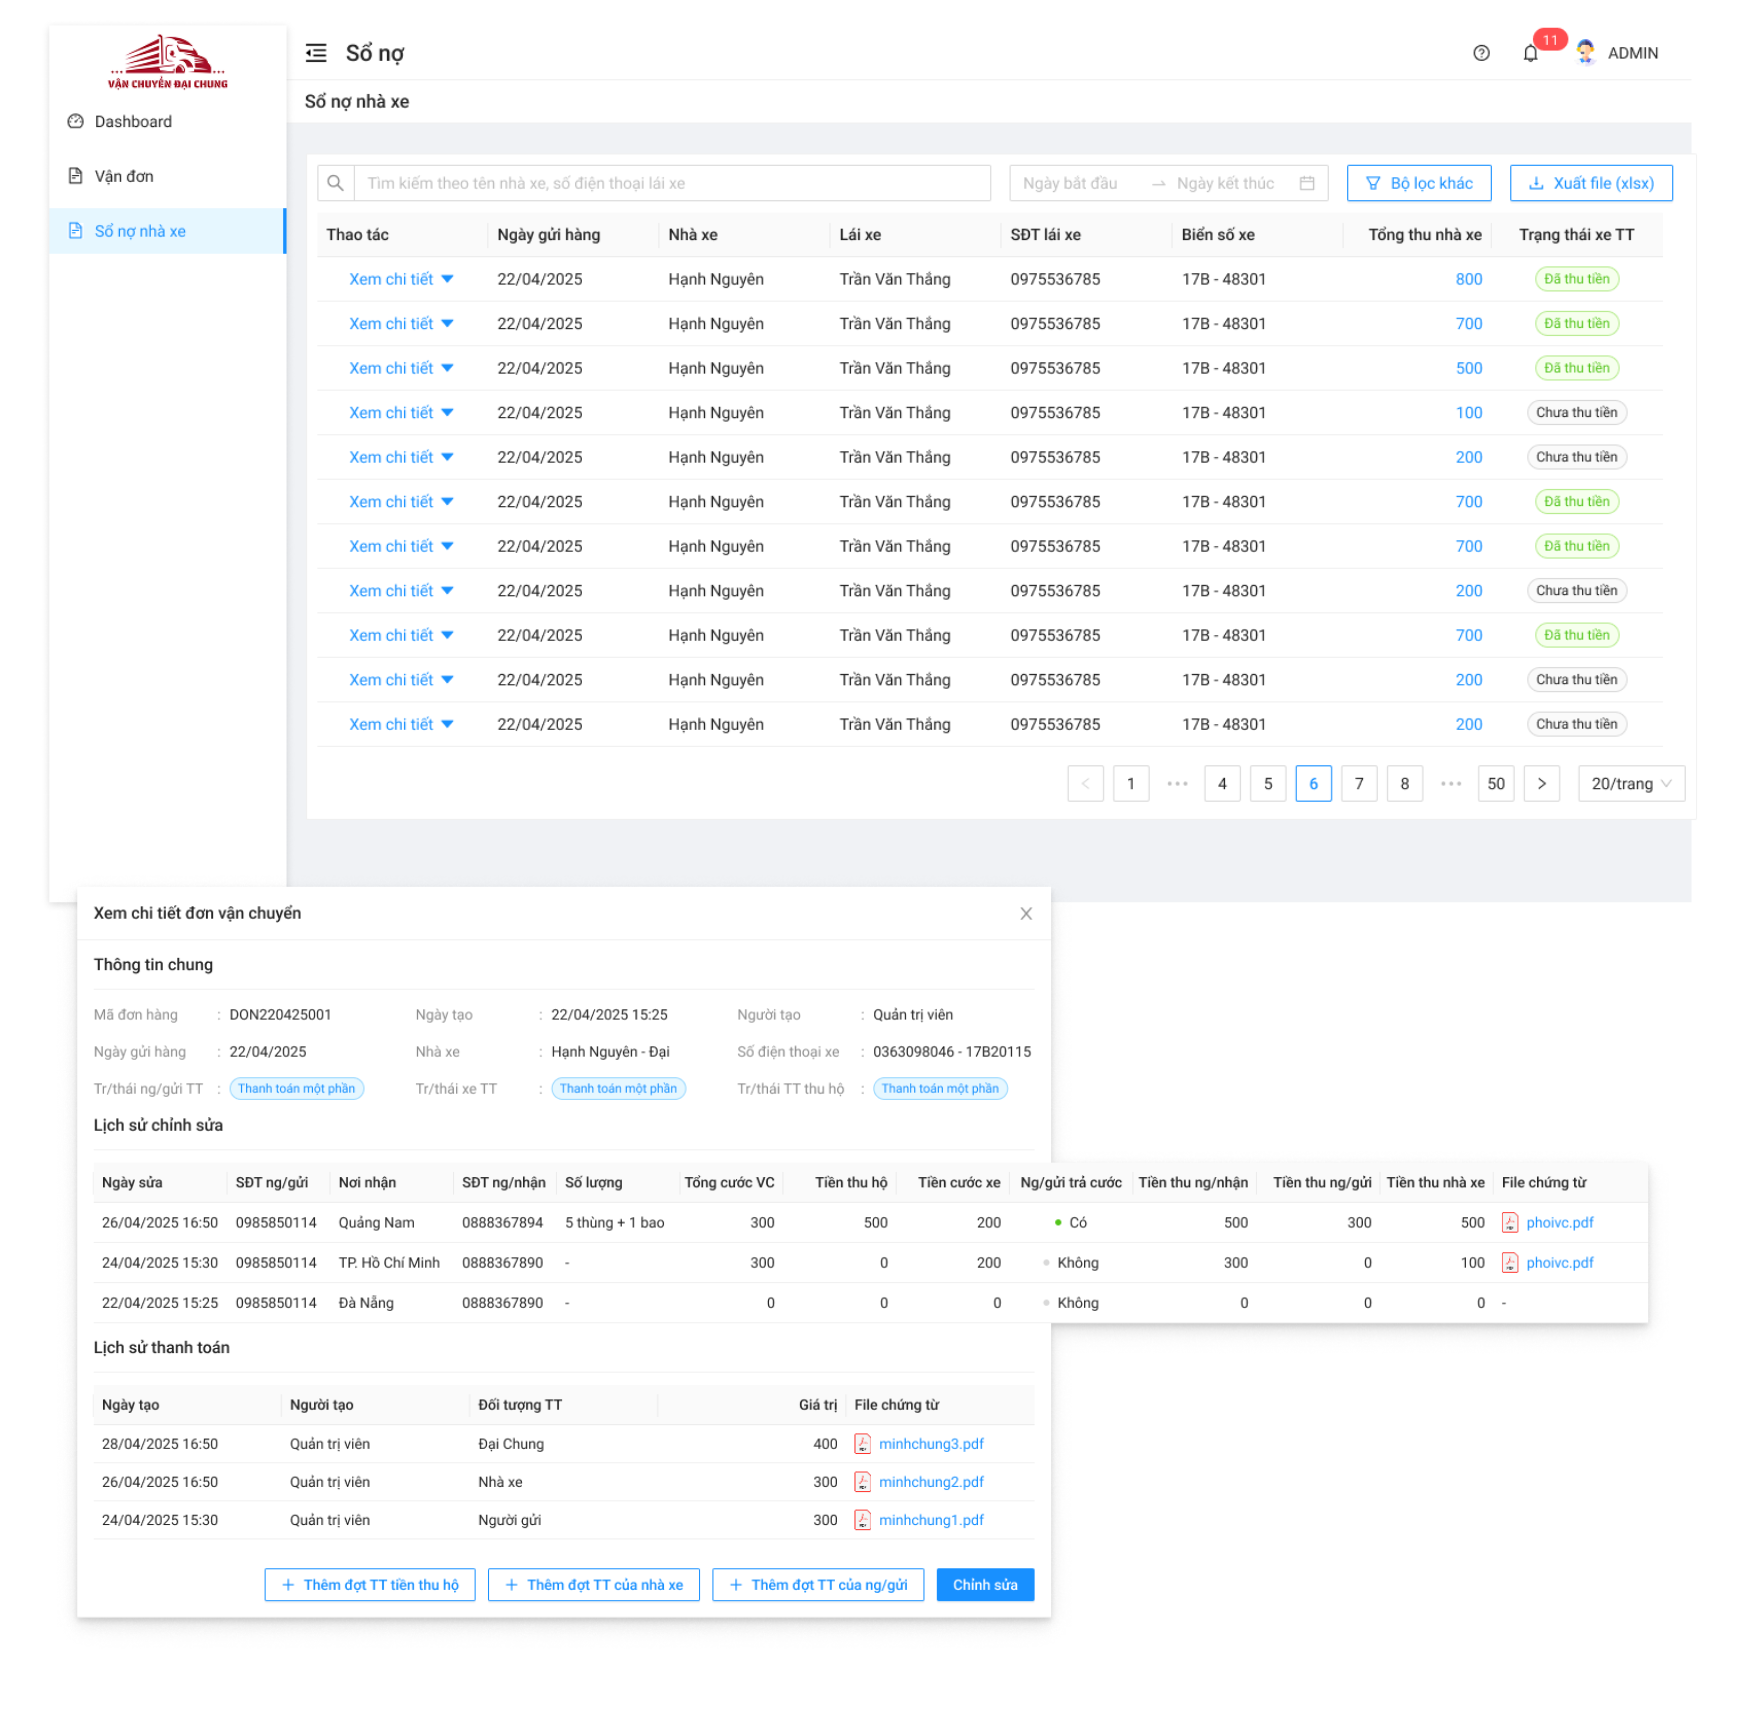Open Dashboard in the sidebar
The height and width of the screenshot is (1718, 1737).
133,121
